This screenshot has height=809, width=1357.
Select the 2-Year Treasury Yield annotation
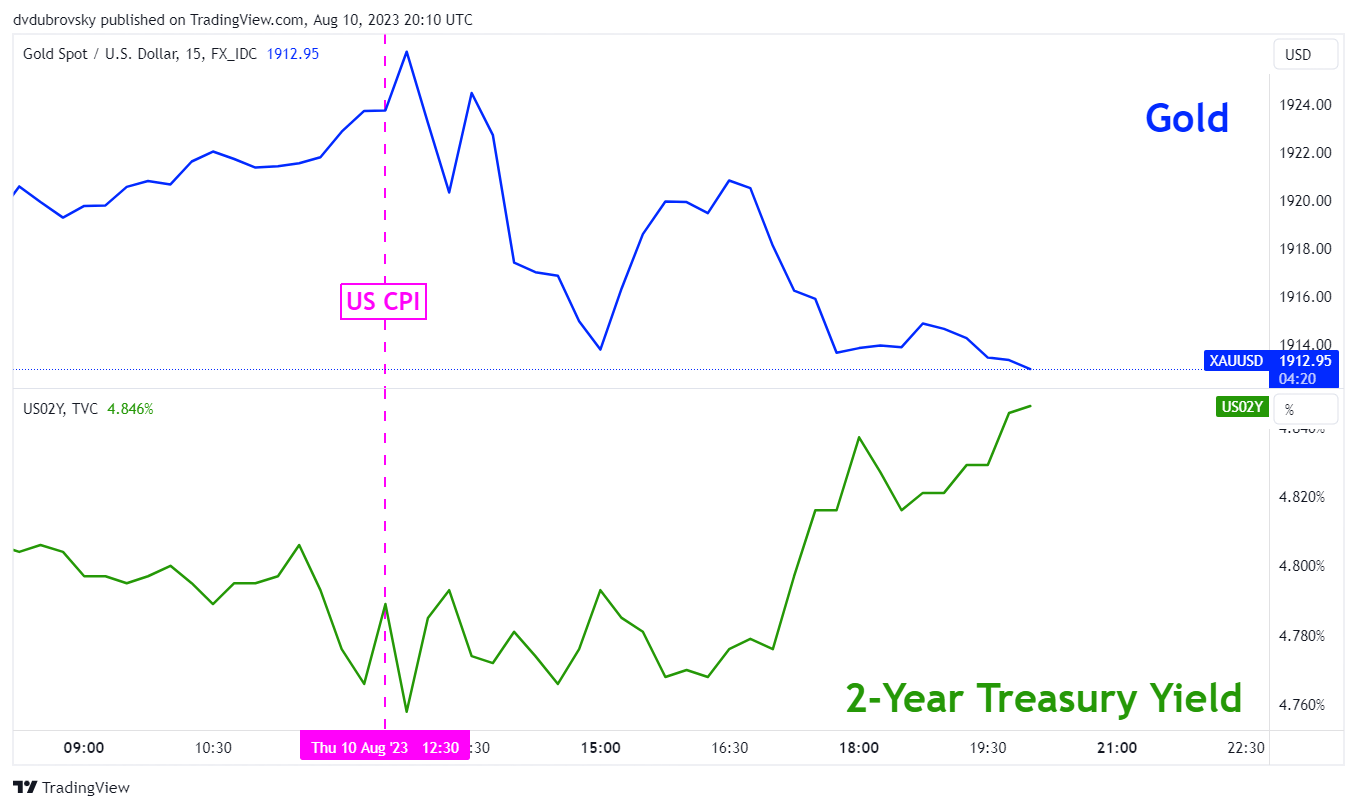coord(1043,698)
